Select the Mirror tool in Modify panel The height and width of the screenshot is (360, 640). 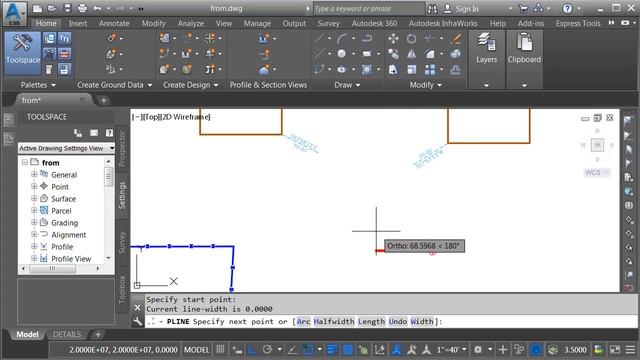tap(411, 54)
